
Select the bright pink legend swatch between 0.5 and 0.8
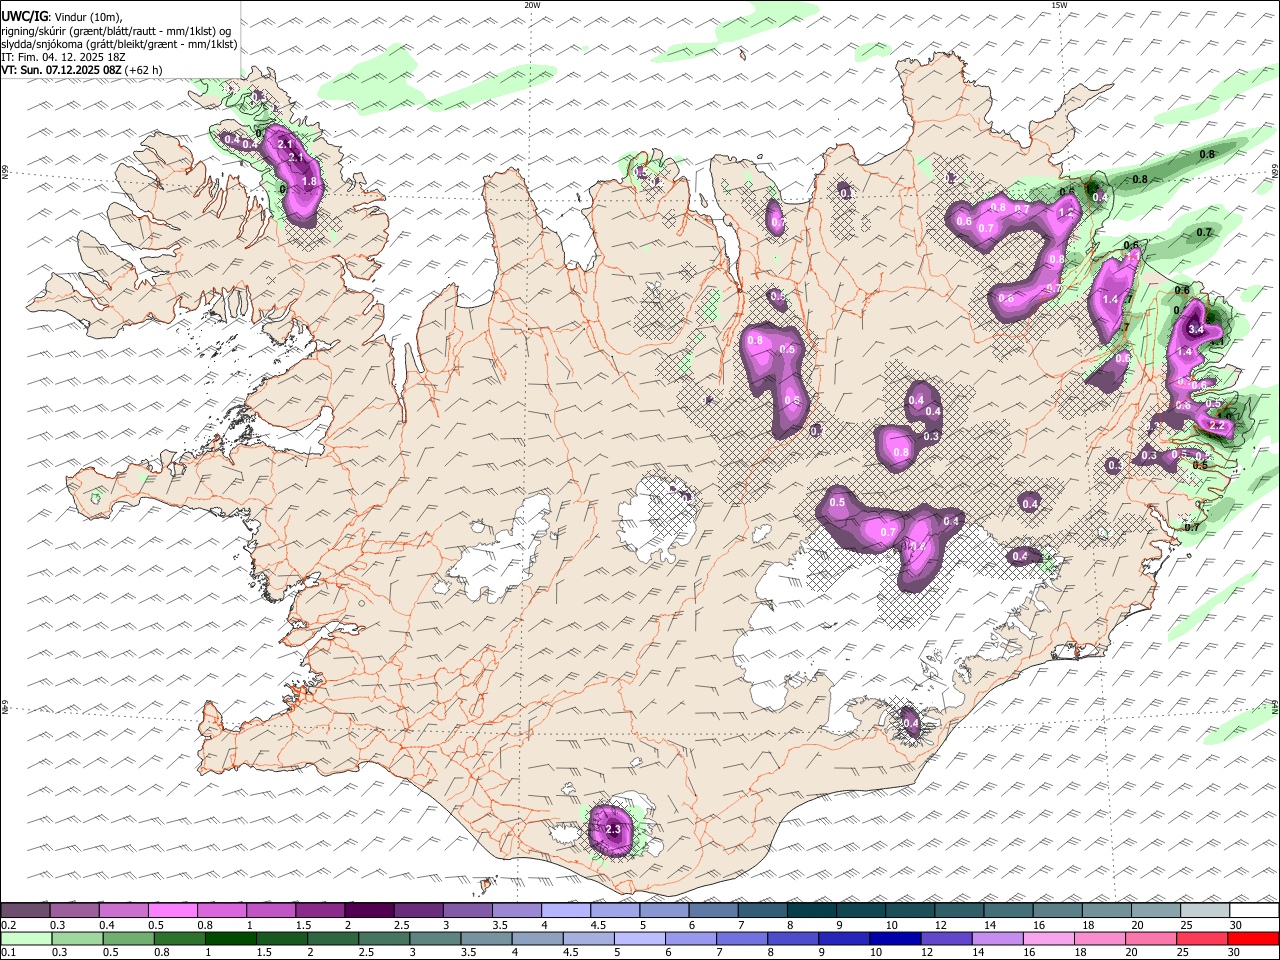pos(173,911)
